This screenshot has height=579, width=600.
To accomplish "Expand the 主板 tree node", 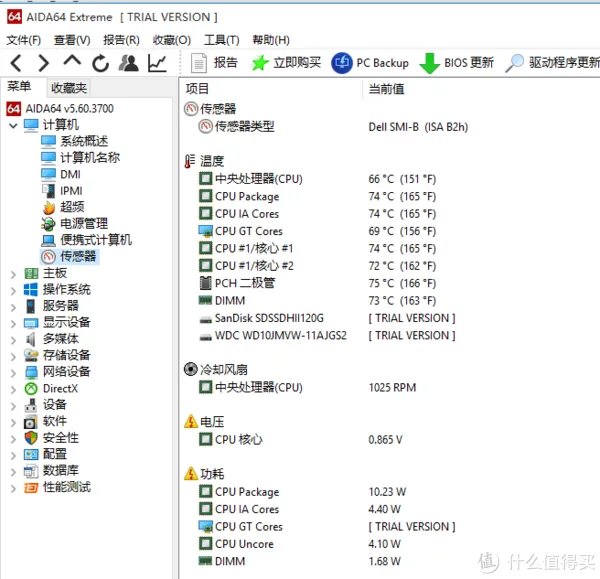I will point(13,274).
